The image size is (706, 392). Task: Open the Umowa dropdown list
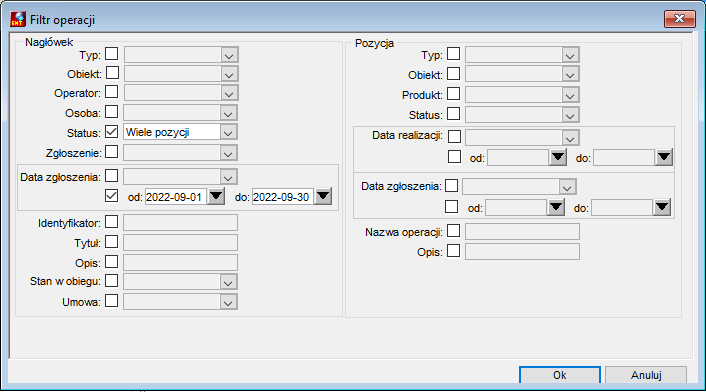pyautogui.click(x=228, y=302)
